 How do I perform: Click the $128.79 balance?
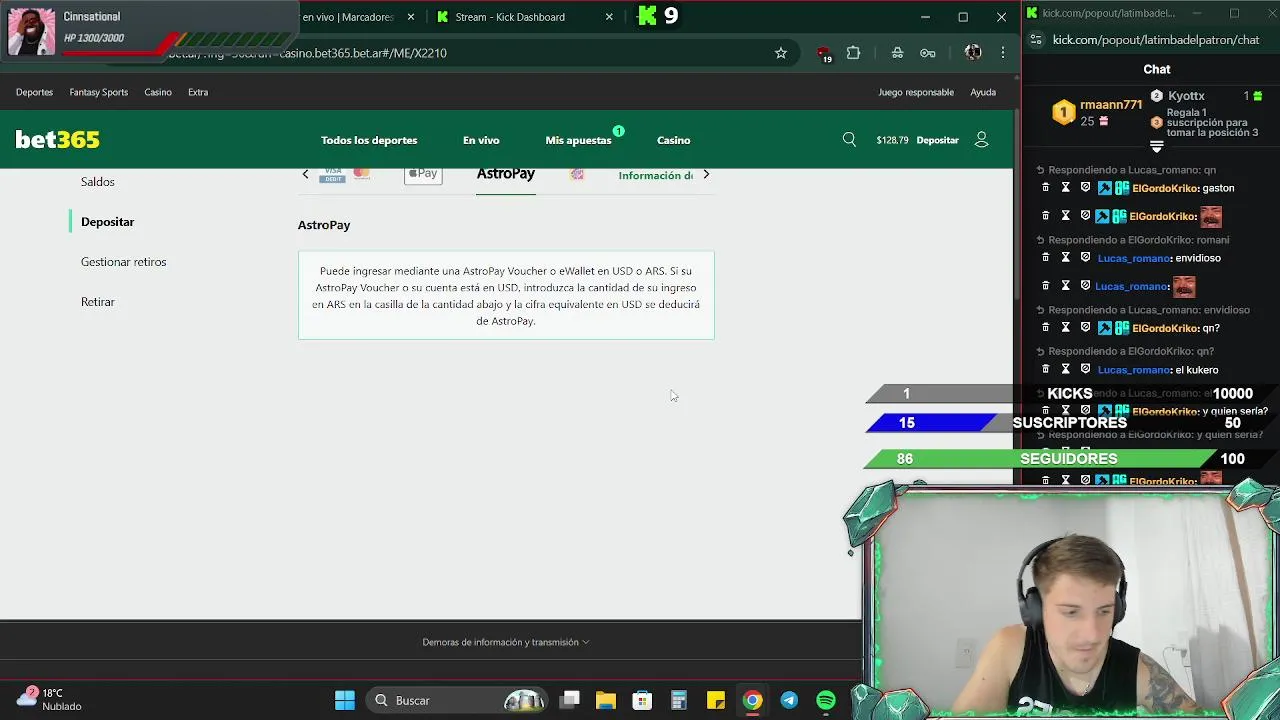point(892,140)
